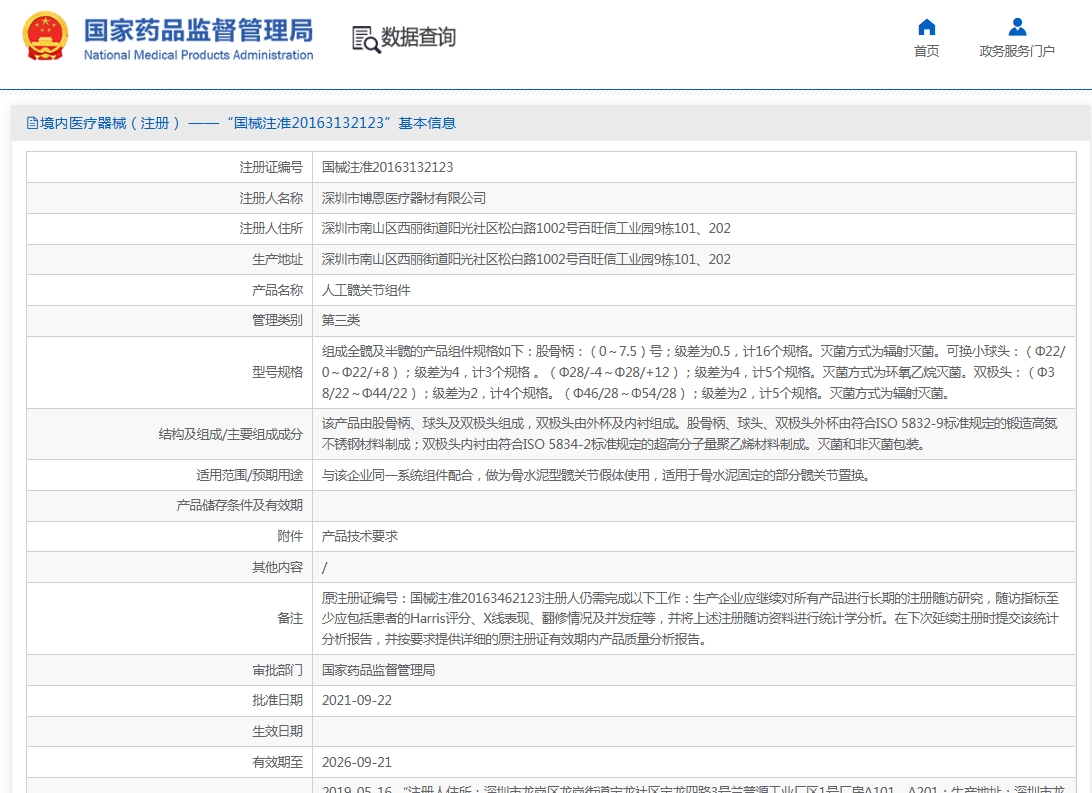Go to 首页 link text

tap(926, 51)
